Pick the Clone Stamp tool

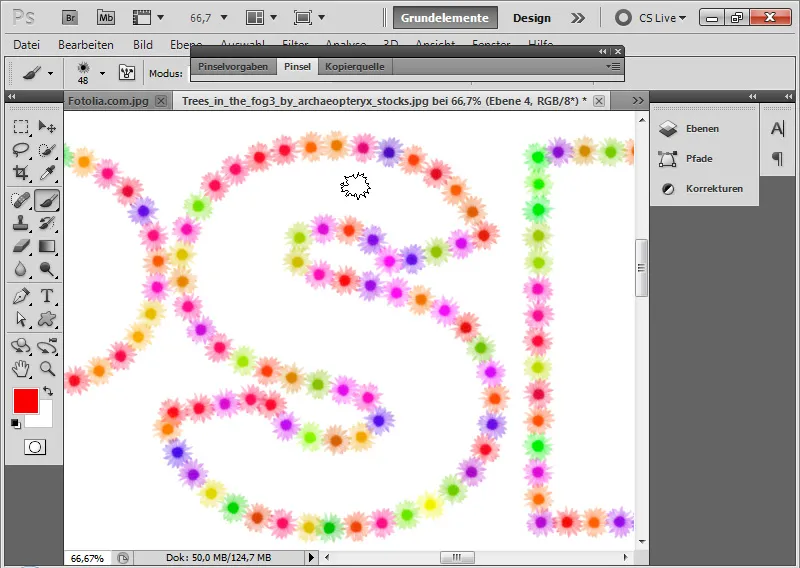[x=21, y=223]
